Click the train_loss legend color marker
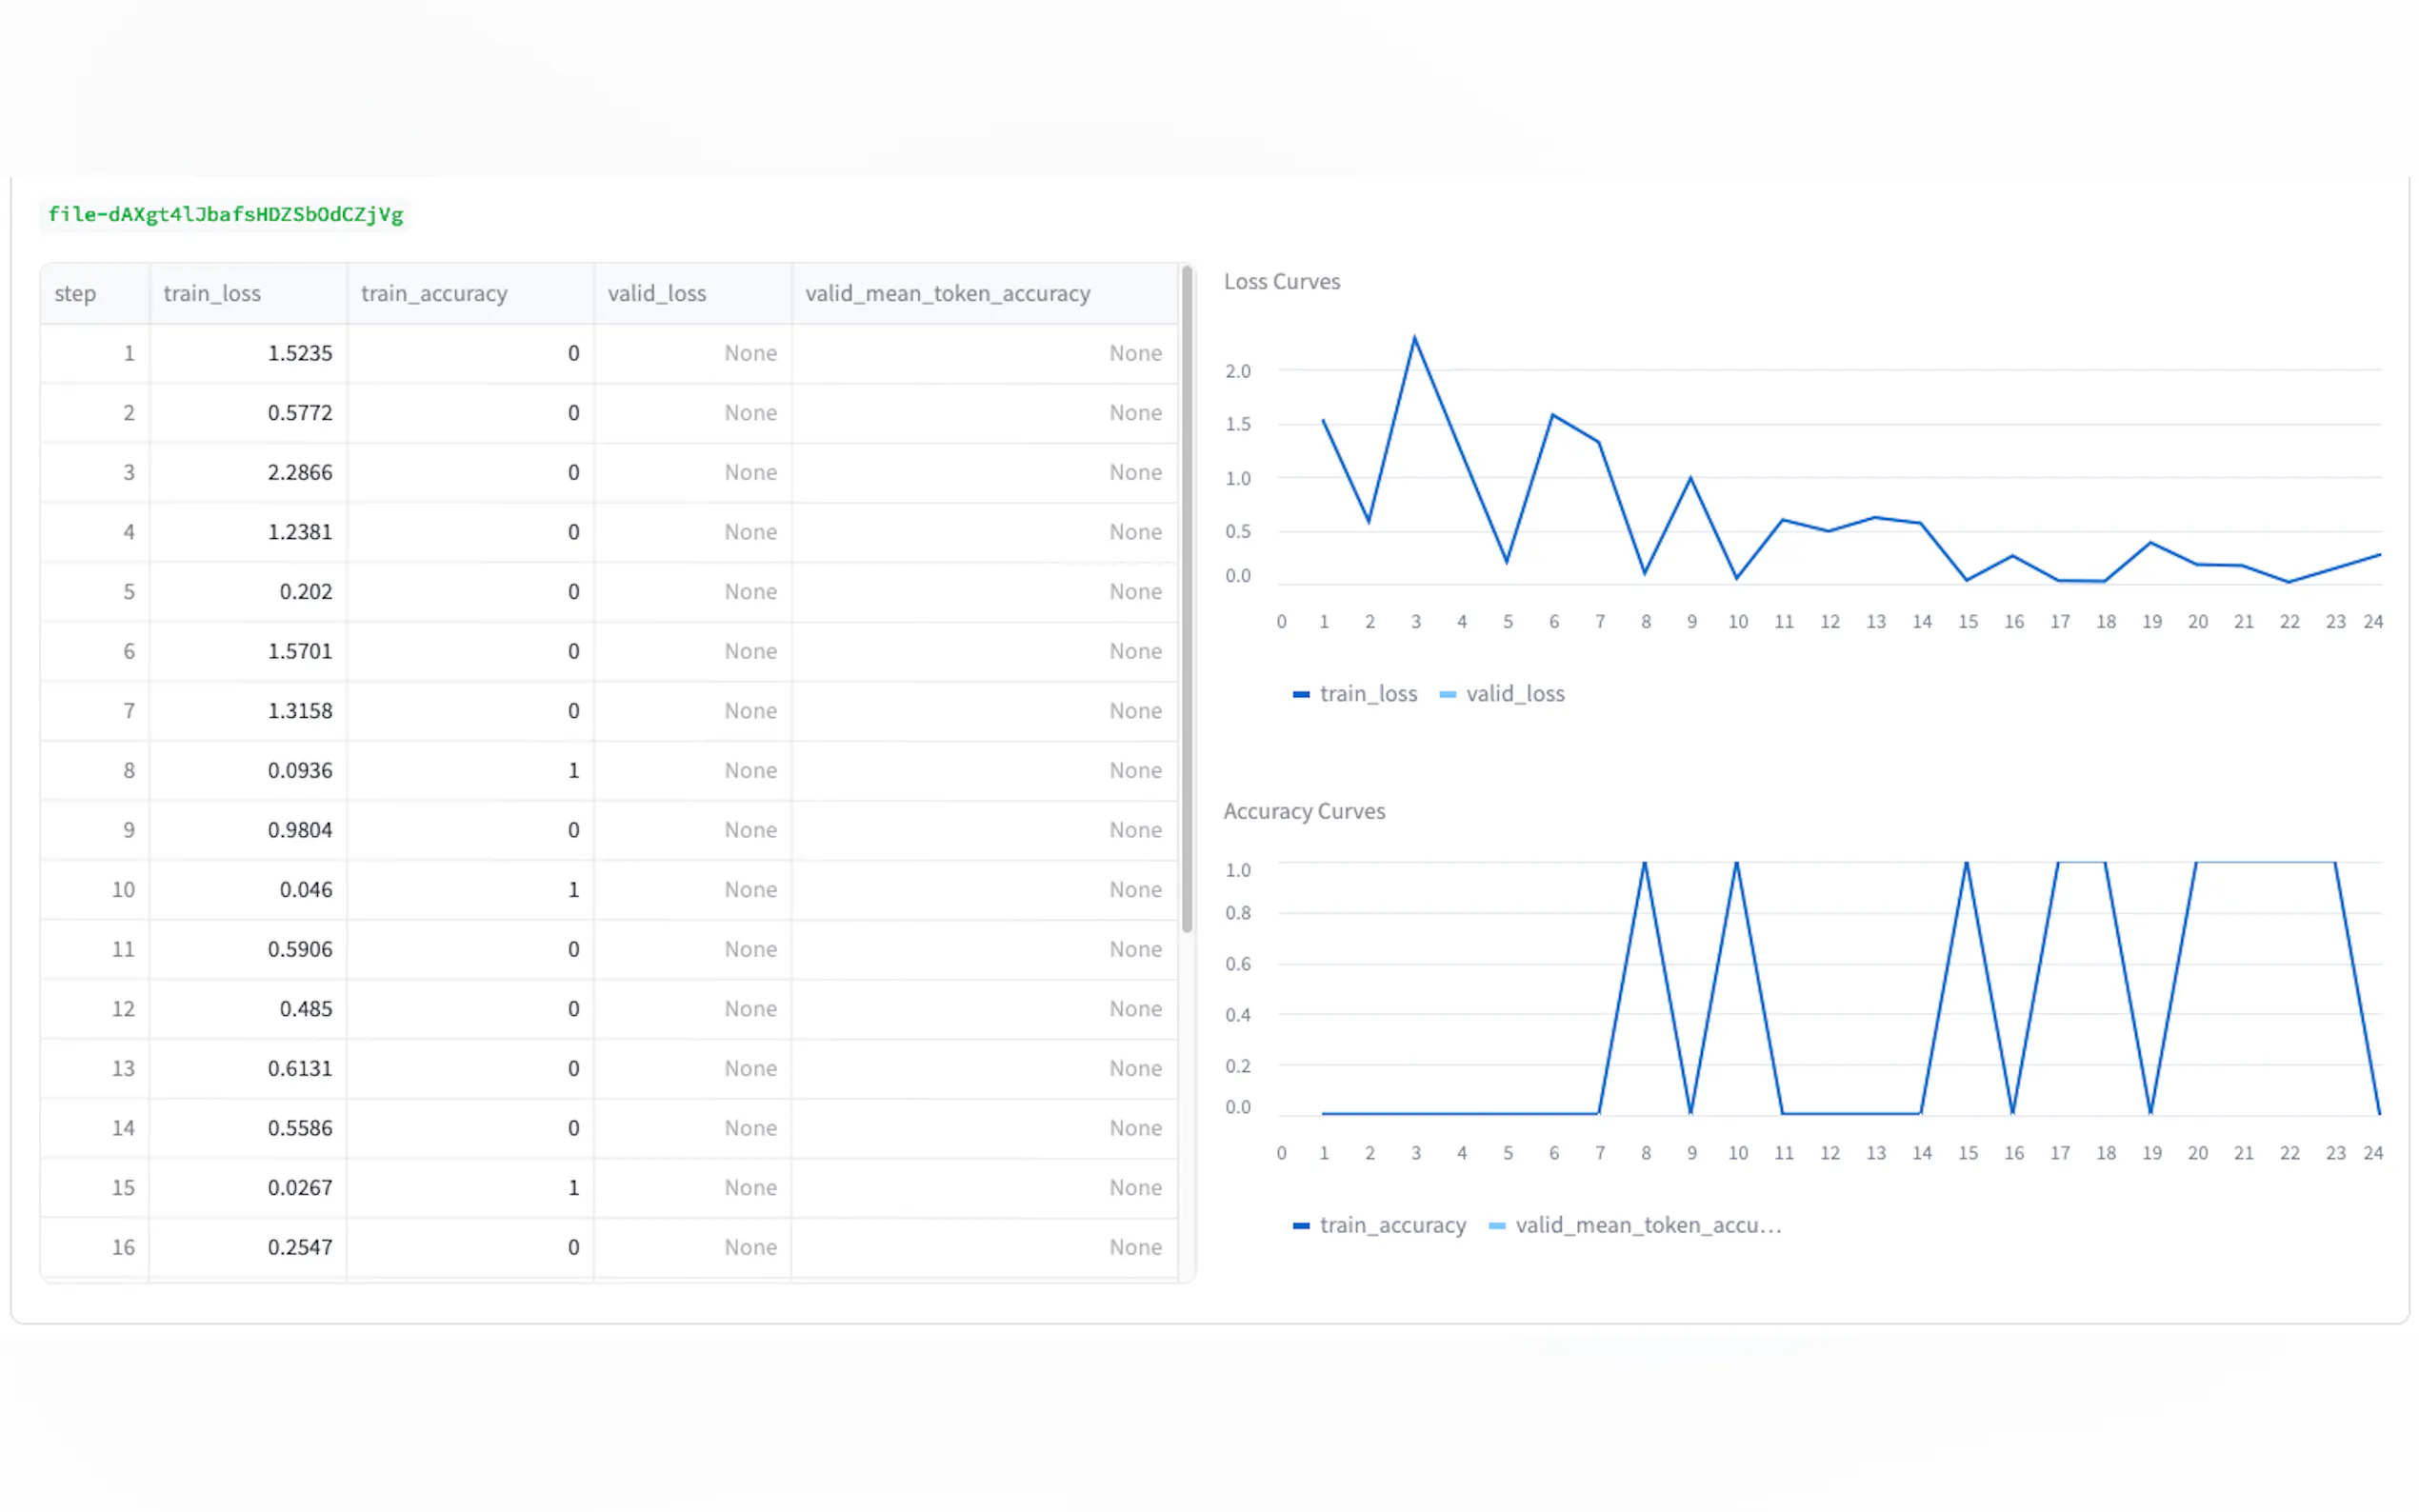This screenshot has width=2419, height=1512. coord(1300,694)
